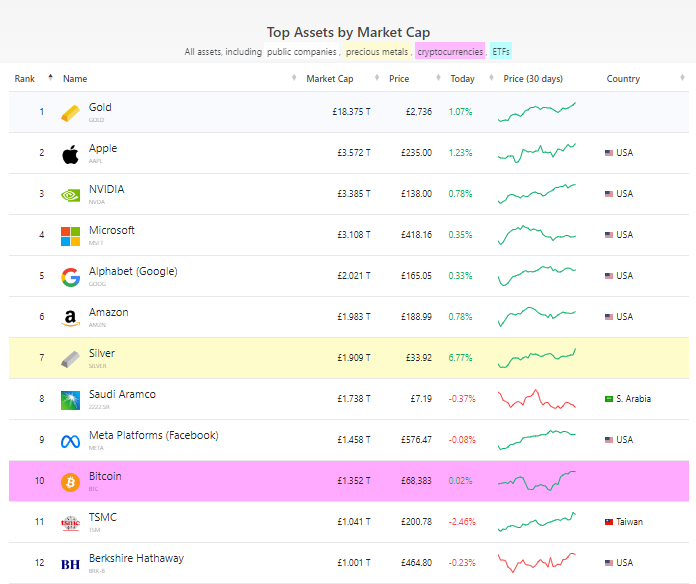Click the Gold bar icon
The image size is (696, 584).
[x=70, y=113]
